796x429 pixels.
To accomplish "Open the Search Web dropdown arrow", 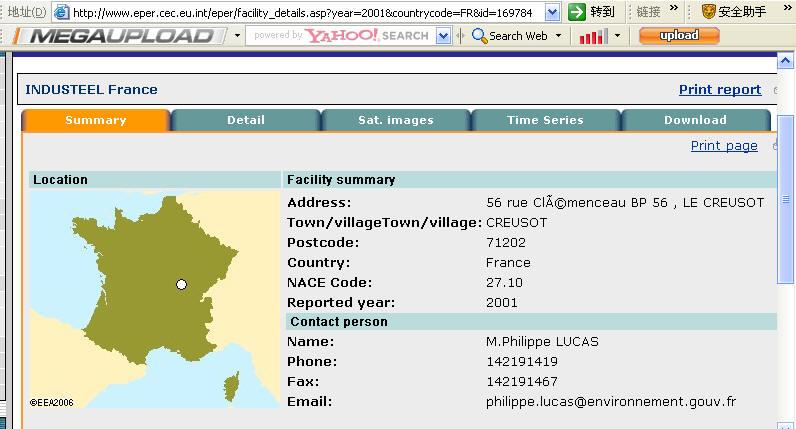I will pos(558,36).
